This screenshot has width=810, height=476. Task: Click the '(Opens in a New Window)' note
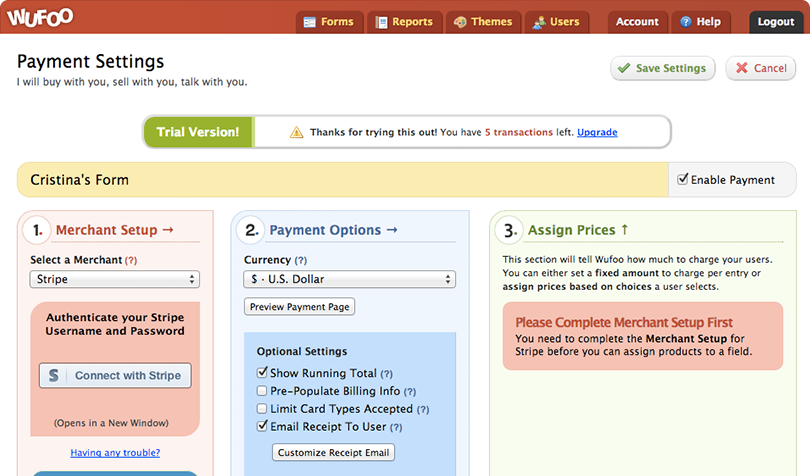point(111,423)
